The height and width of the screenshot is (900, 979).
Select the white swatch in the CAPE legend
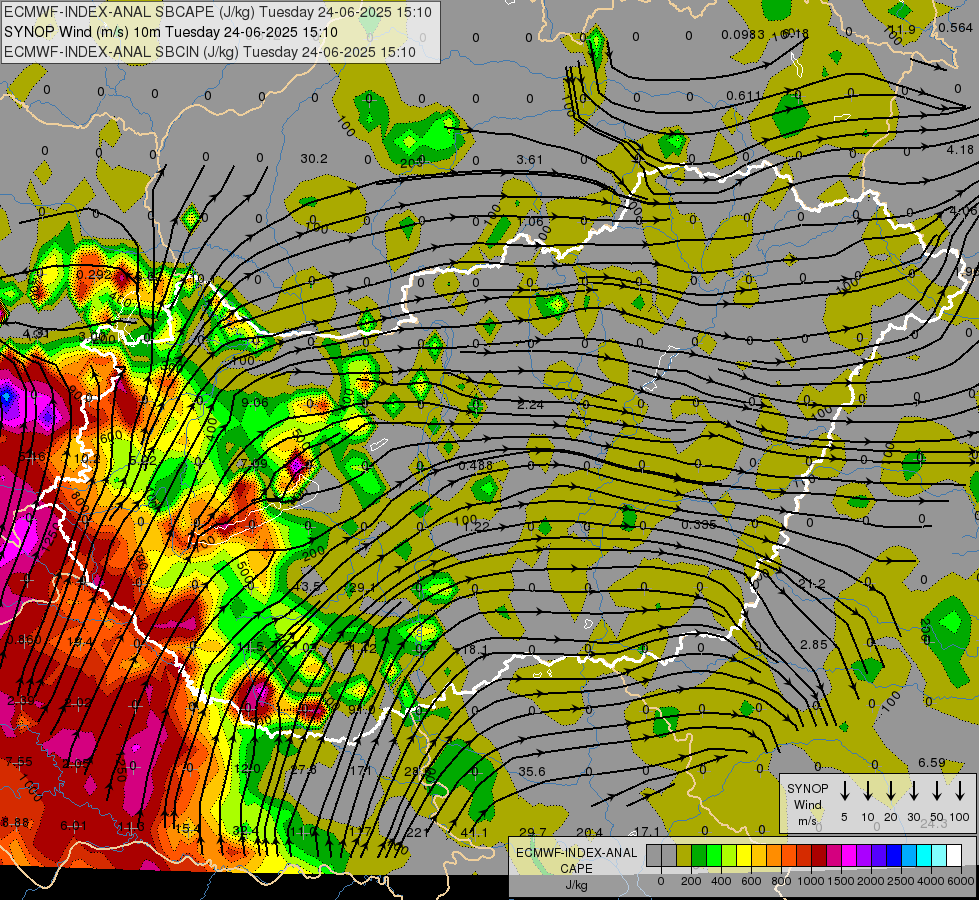coord(954,856)
